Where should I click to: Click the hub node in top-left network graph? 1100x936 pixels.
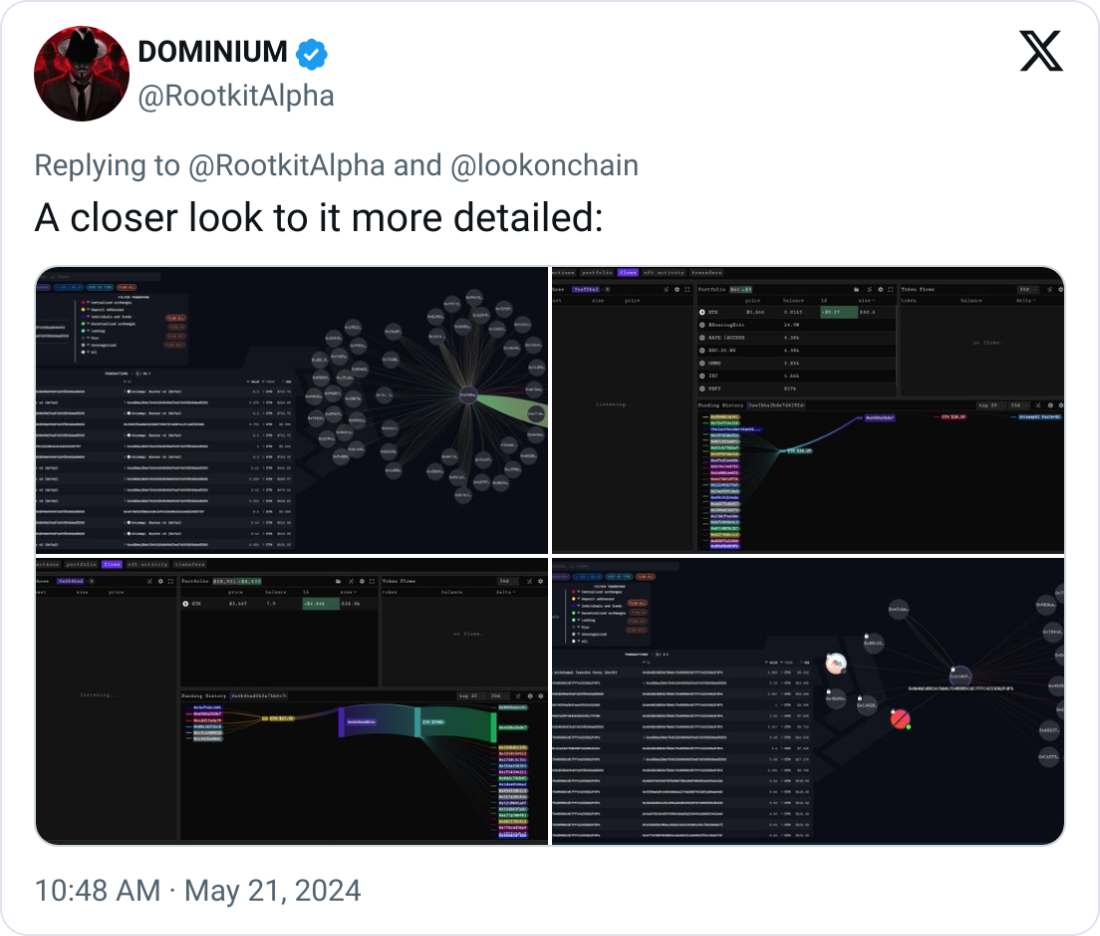(x=468, y=396)
